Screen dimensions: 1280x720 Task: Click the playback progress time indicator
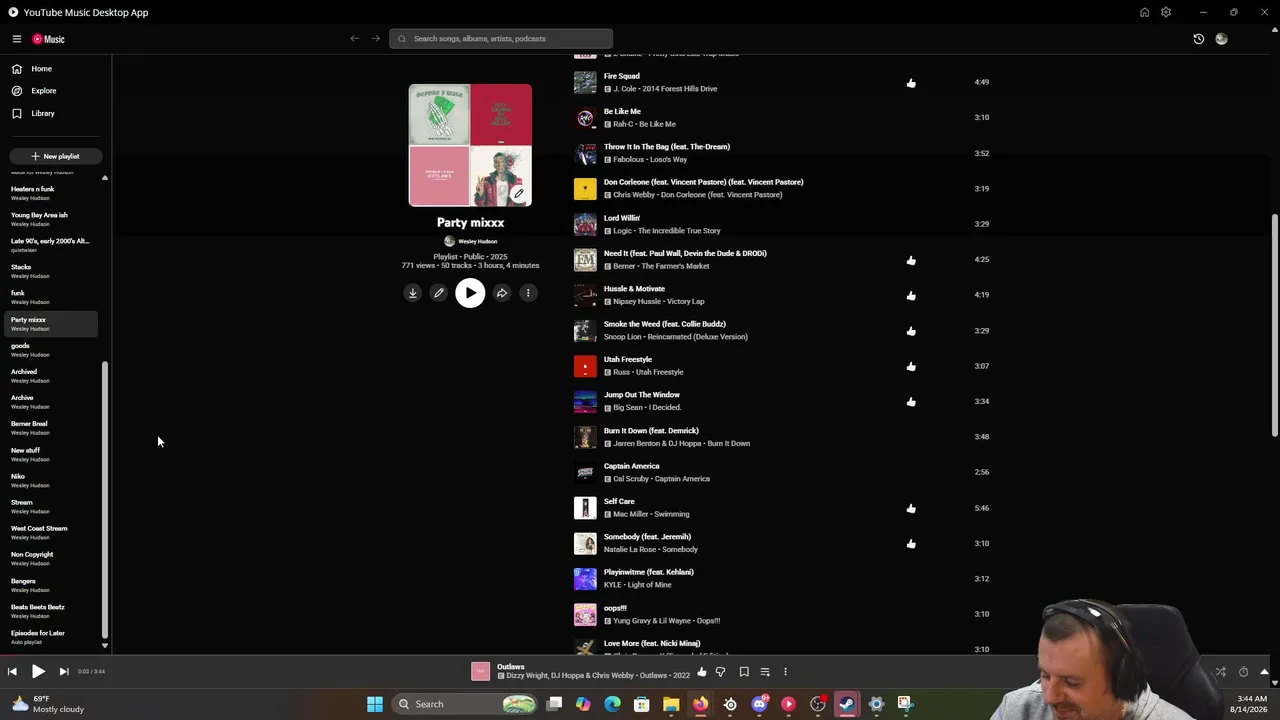[91, 672]
